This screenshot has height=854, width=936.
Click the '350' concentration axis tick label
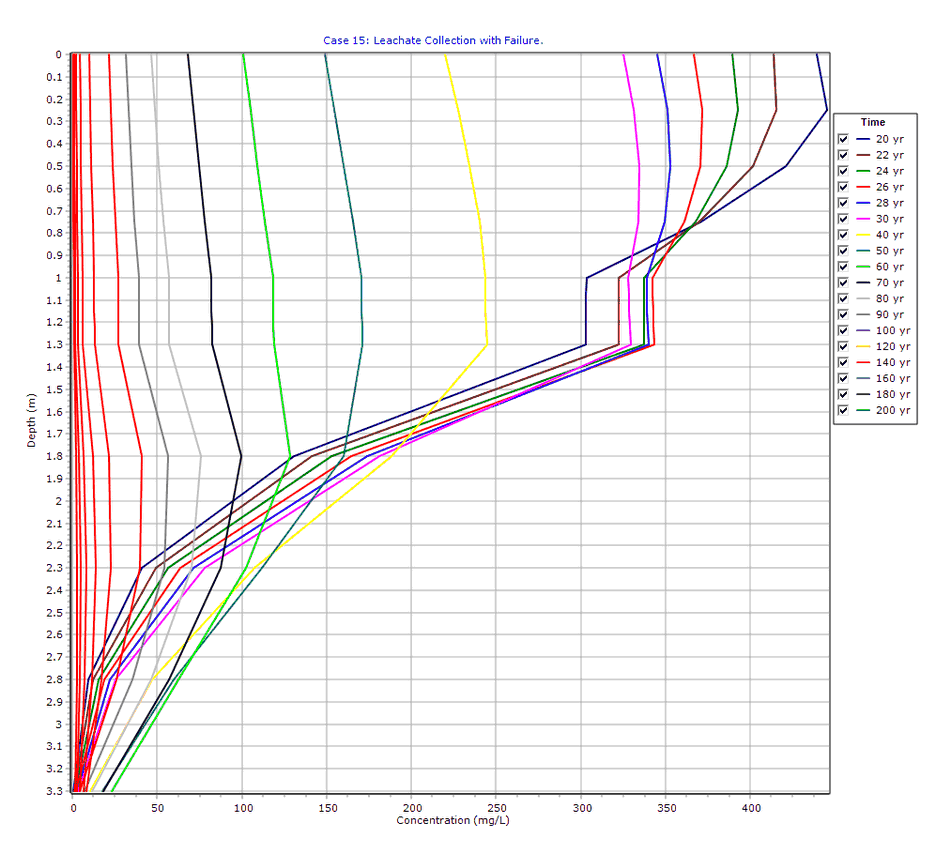coord(667,808)
